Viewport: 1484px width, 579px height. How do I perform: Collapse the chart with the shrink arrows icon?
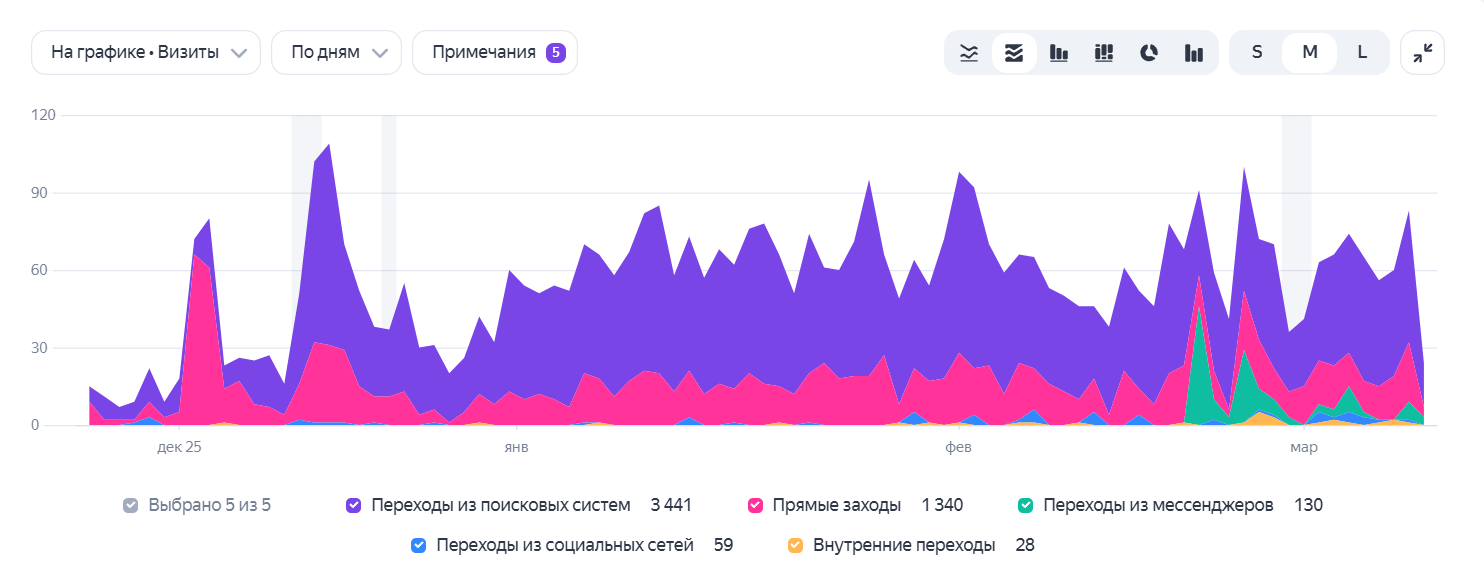(x=1422, y=52)
